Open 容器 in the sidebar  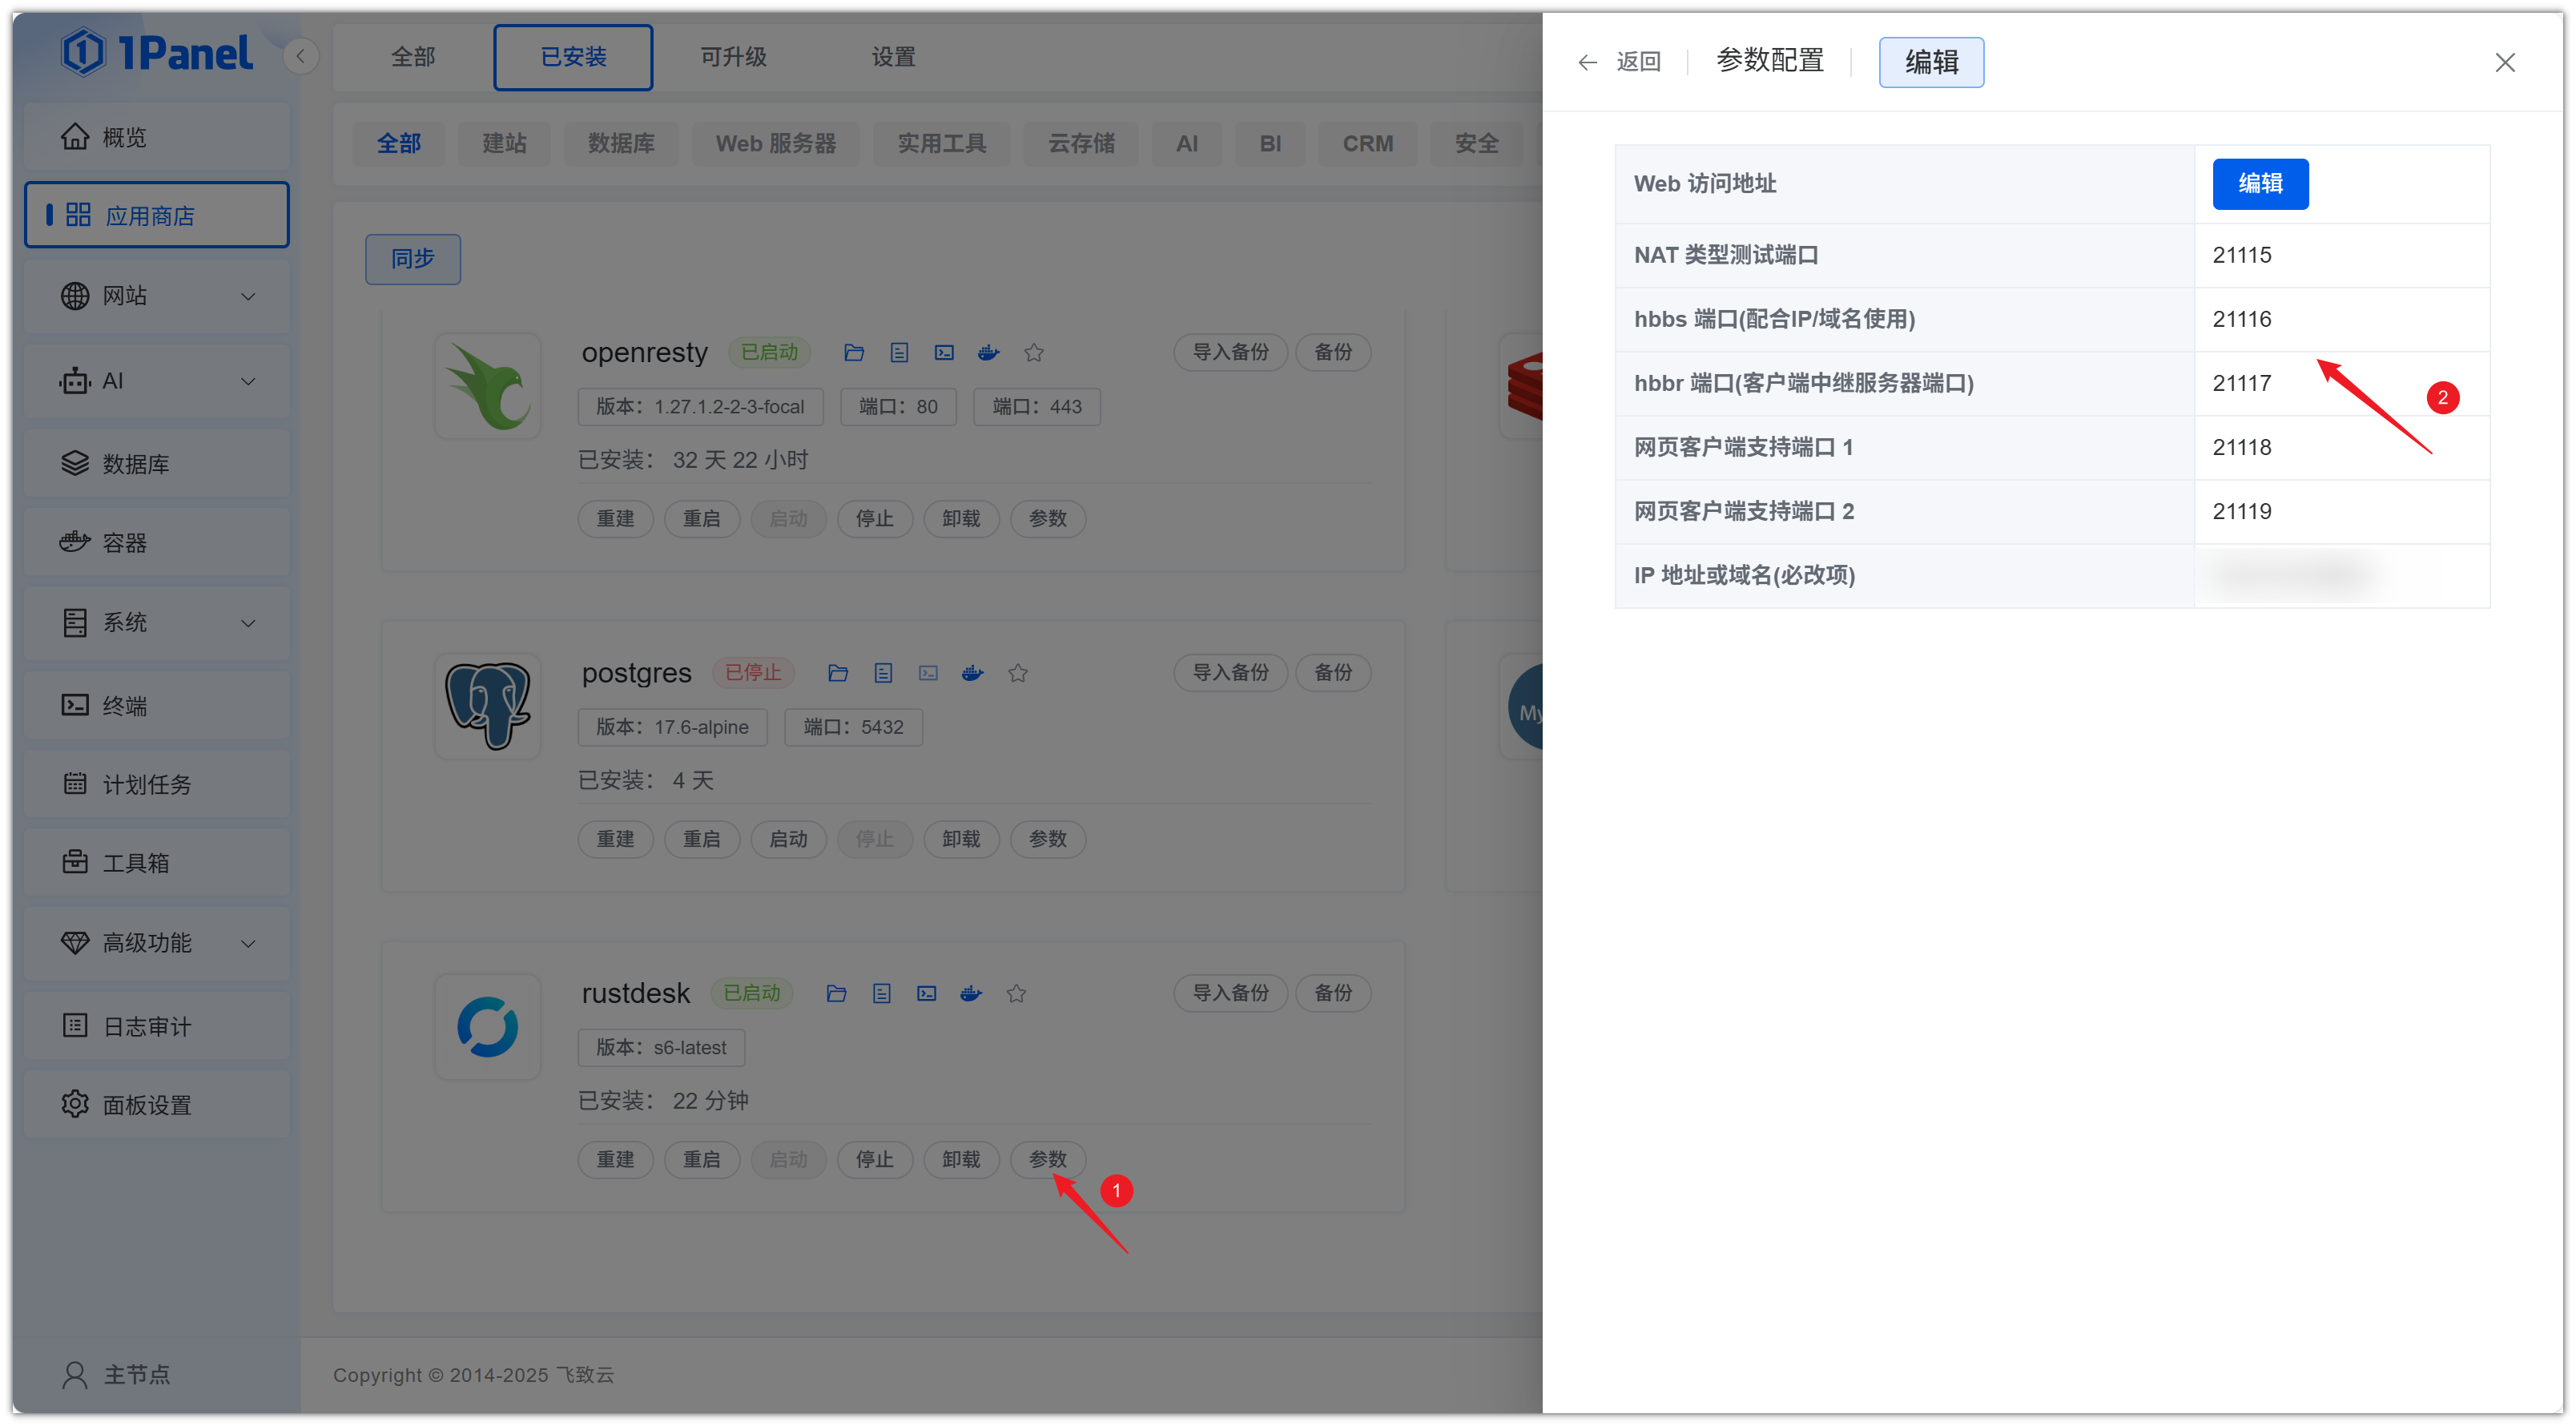[x=125, y=543]
